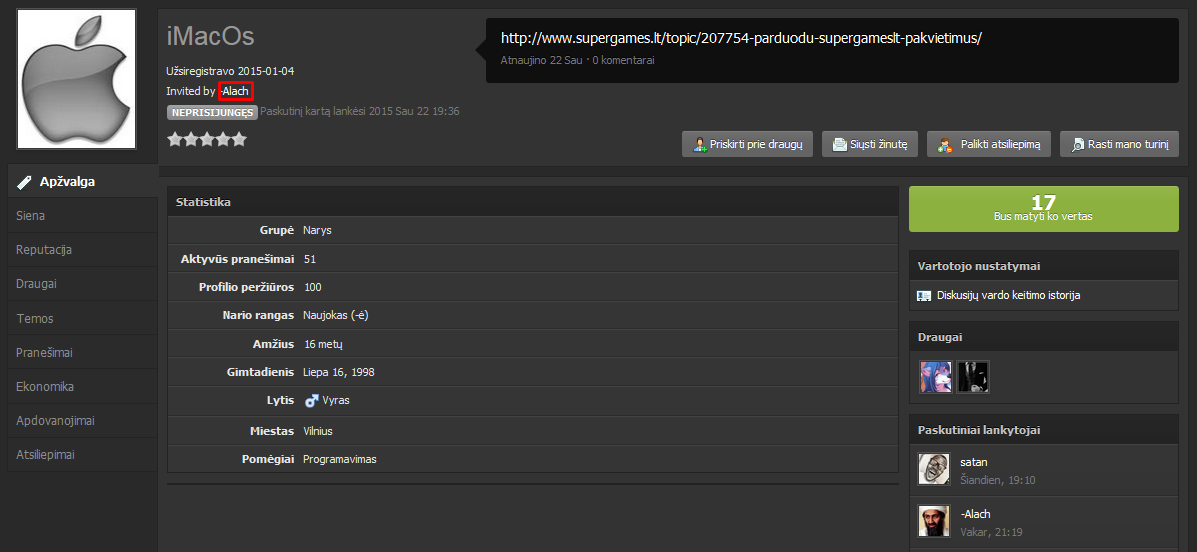This screenshot has height=552, width=1197.
Task: Click 'Programavimas' hobby value
Action: coord(340,460)
